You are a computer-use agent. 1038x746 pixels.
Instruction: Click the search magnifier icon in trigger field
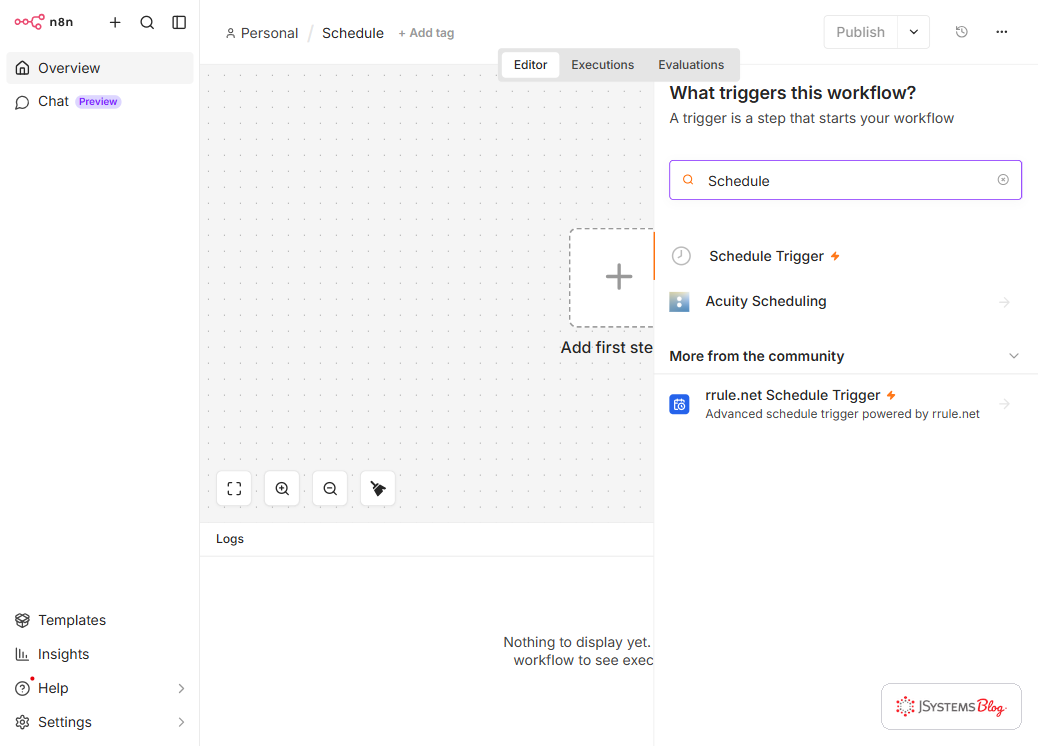tap(688, 180)
